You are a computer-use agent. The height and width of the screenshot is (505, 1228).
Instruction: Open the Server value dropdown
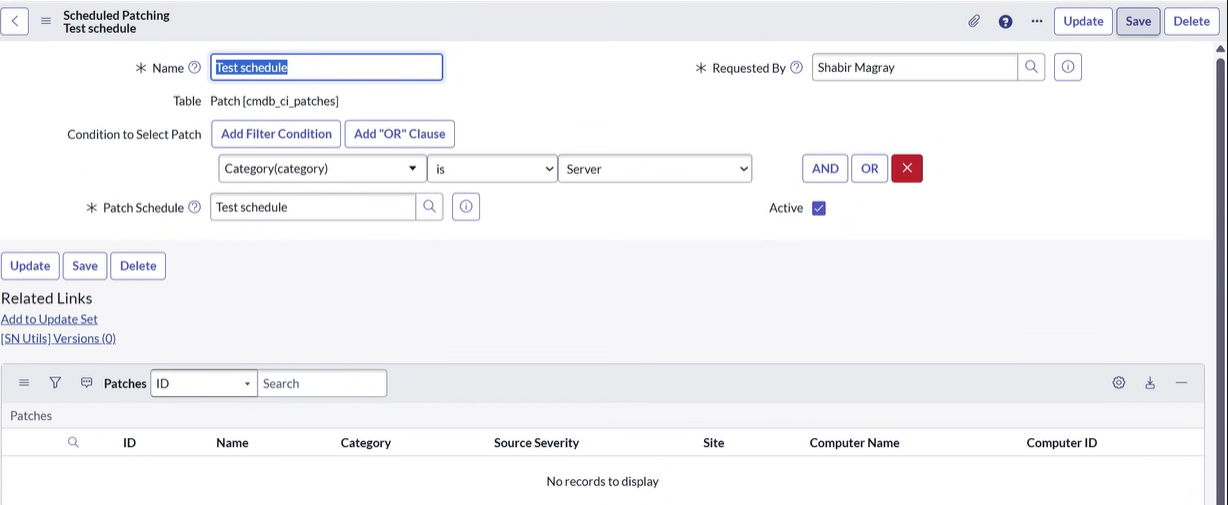point(655,169)
